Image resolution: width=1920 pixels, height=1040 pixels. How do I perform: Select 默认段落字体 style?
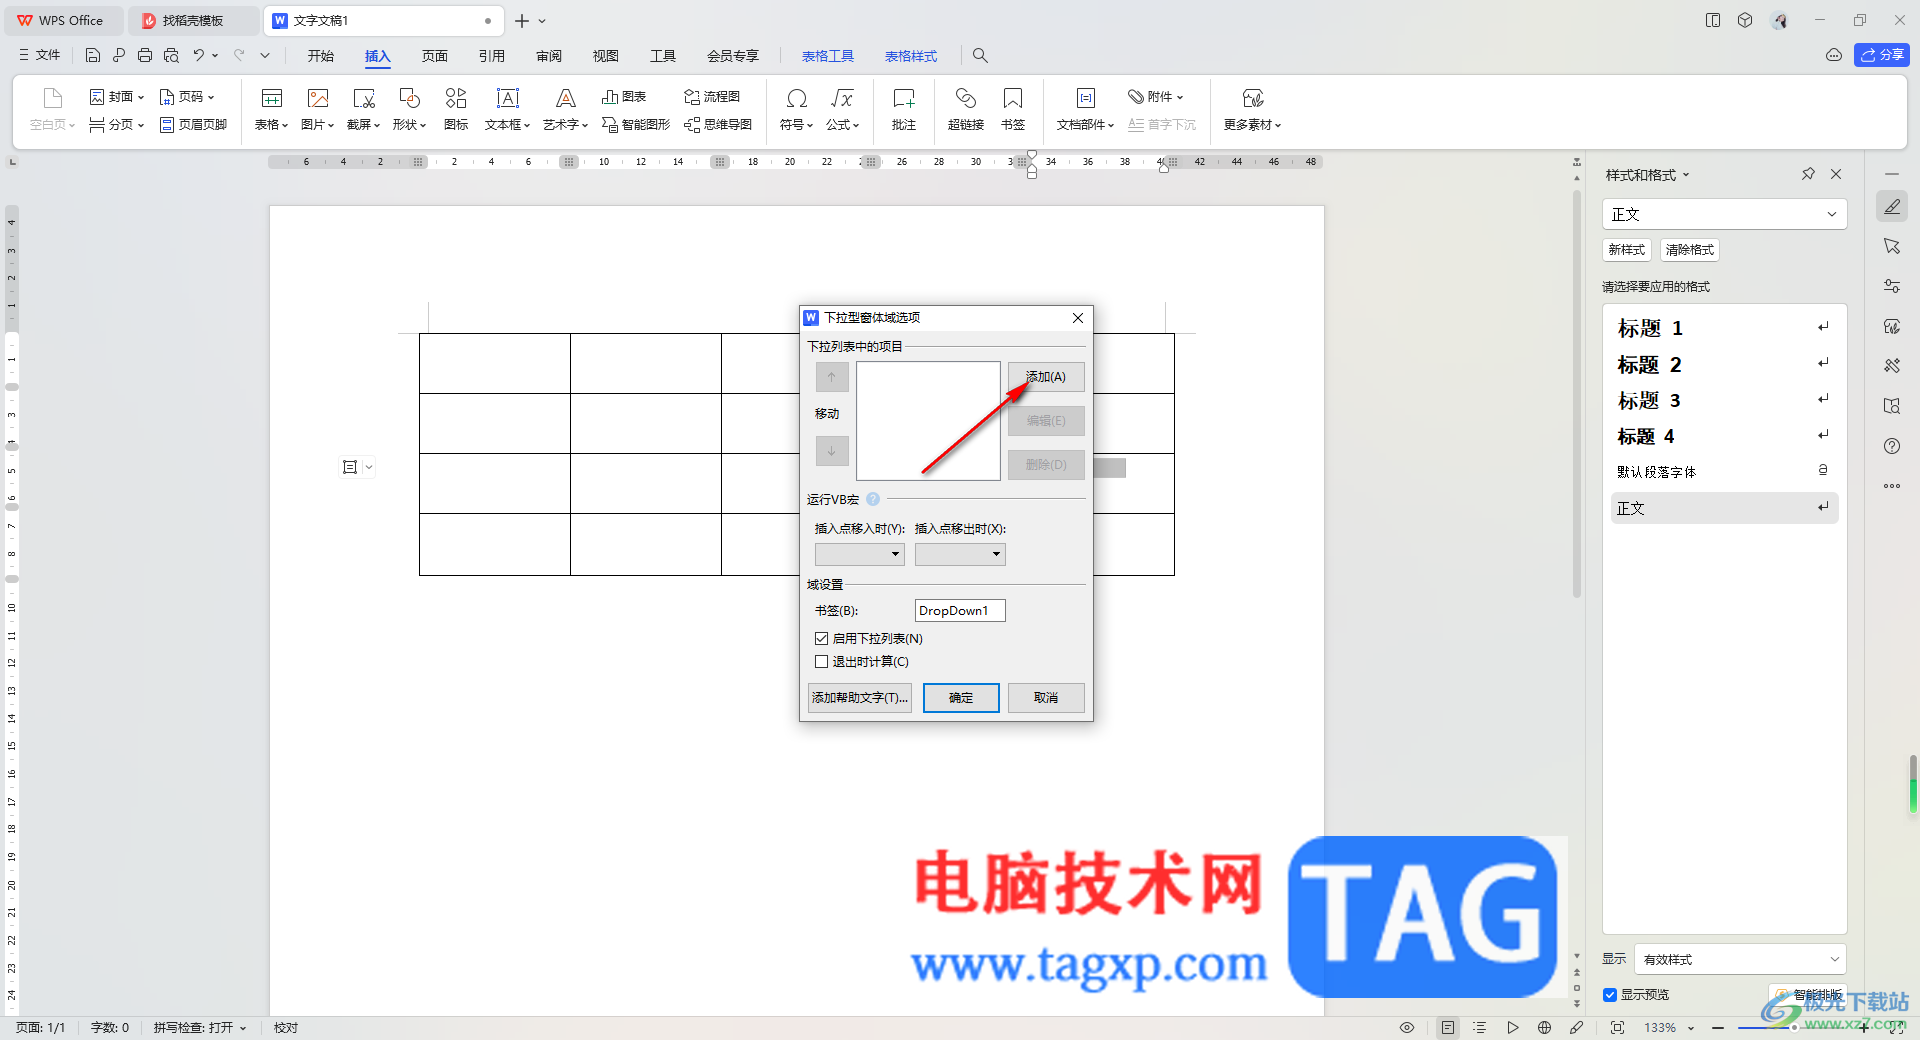click(1724, 471)
